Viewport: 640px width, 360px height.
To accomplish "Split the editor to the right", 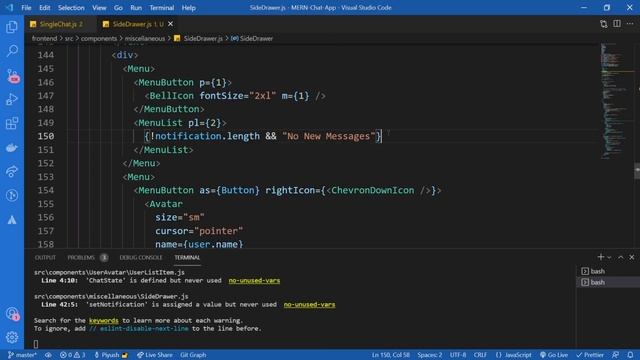I will point(617,24).
